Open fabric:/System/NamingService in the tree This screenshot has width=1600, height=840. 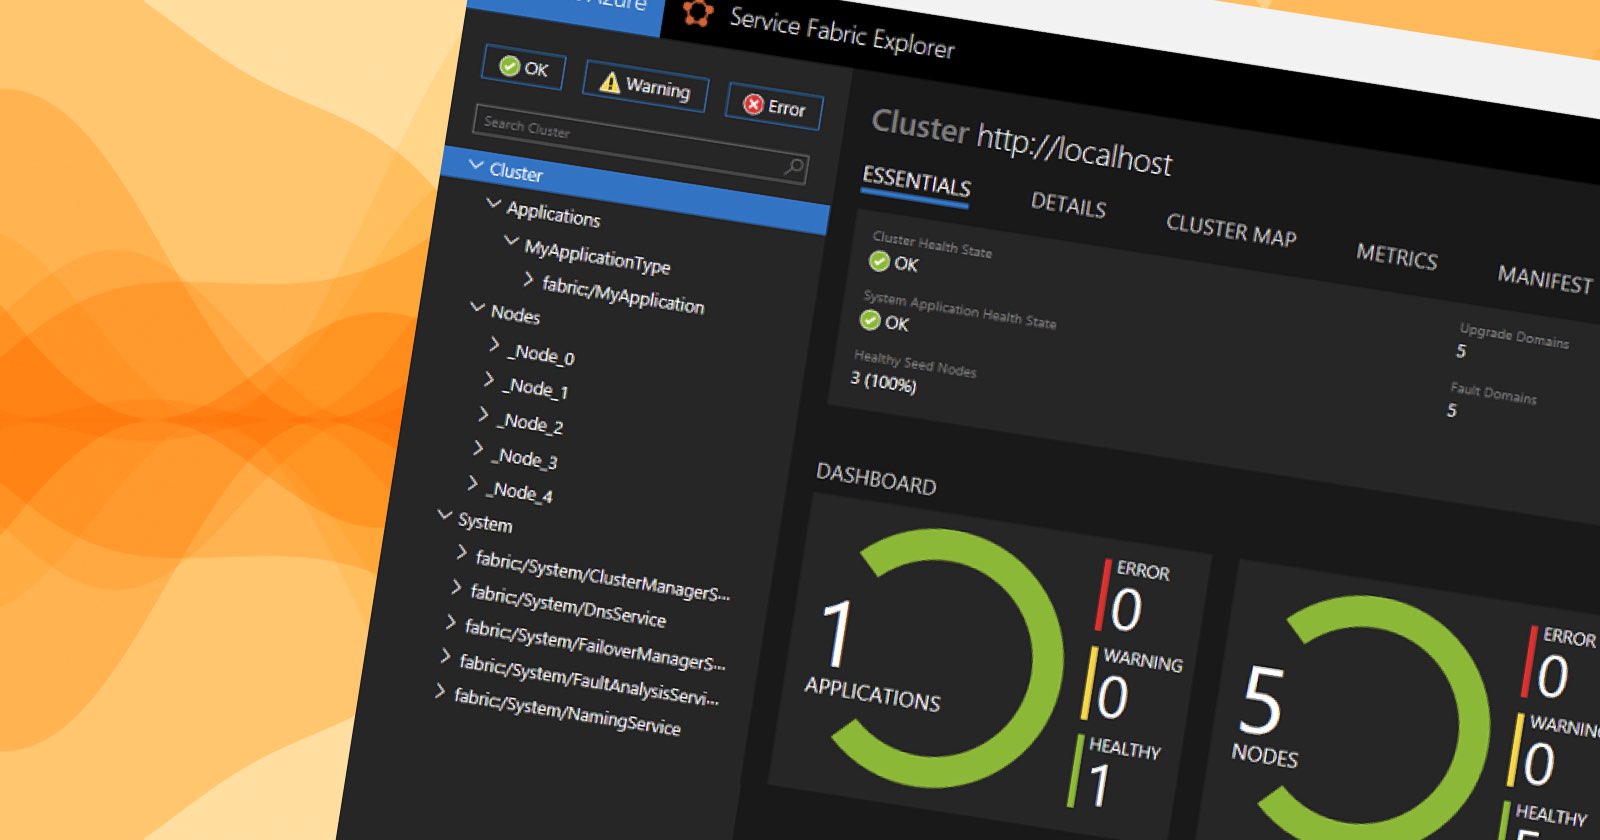pos(567,712)
